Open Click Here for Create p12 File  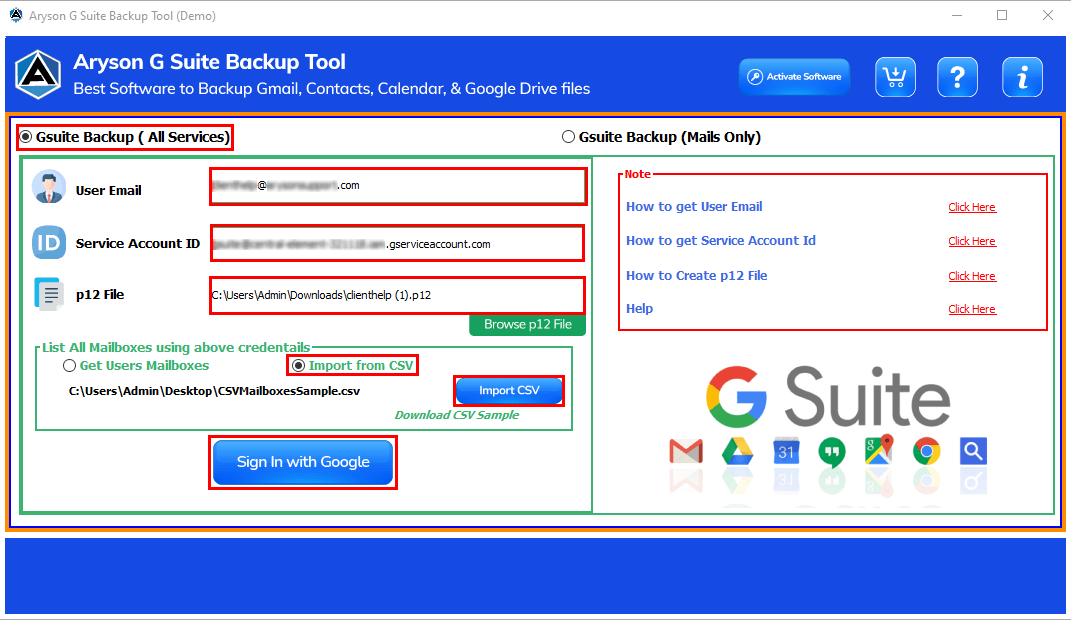pos(972,277)
